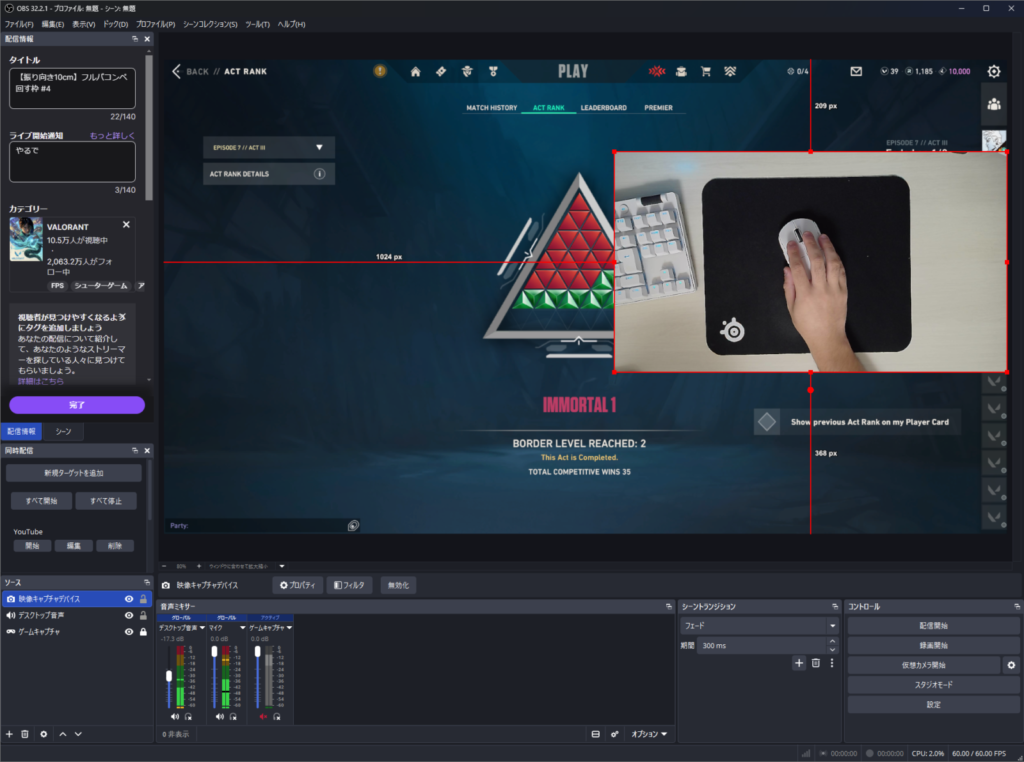
Task: Hide the 映像キャプチャデバイス source
Action: click(x=129, y=599)
